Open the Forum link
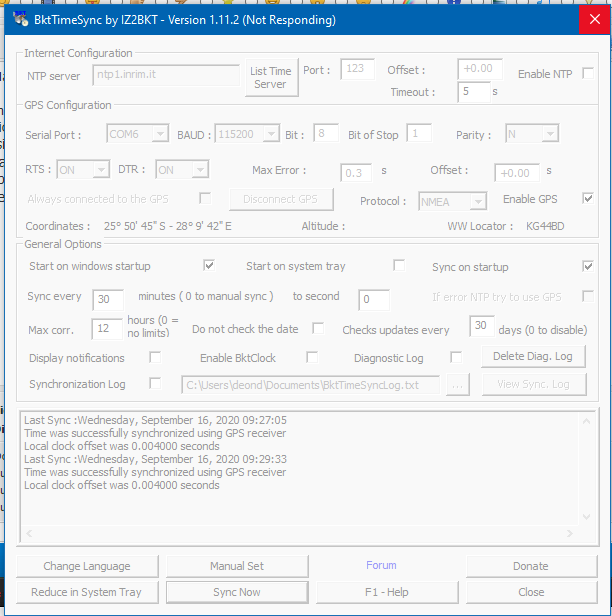 (x=381, y=565)
